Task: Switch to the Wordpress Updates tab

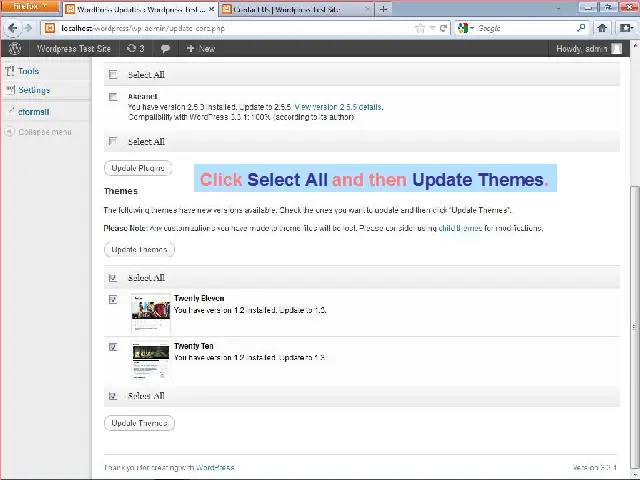Action: point(139,9)
